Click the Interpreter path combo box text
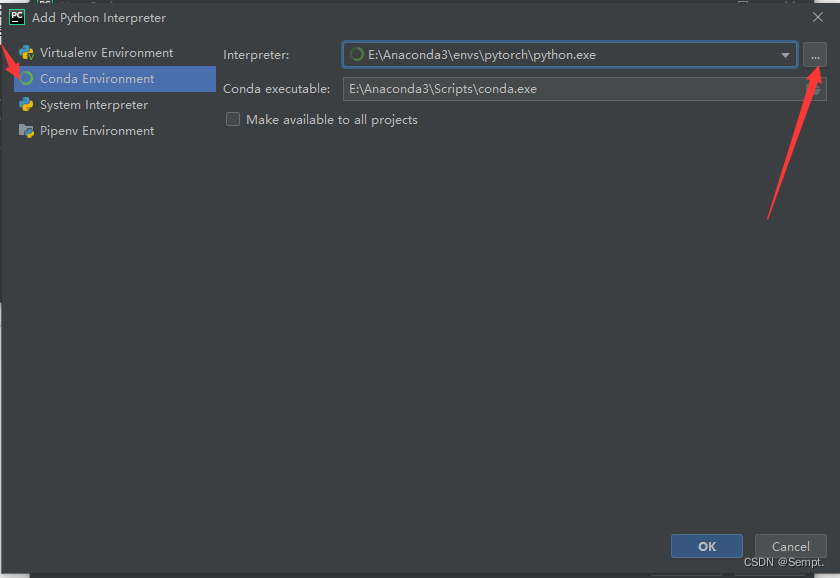Viewport: 840px width, 578px height. [482, 55]
